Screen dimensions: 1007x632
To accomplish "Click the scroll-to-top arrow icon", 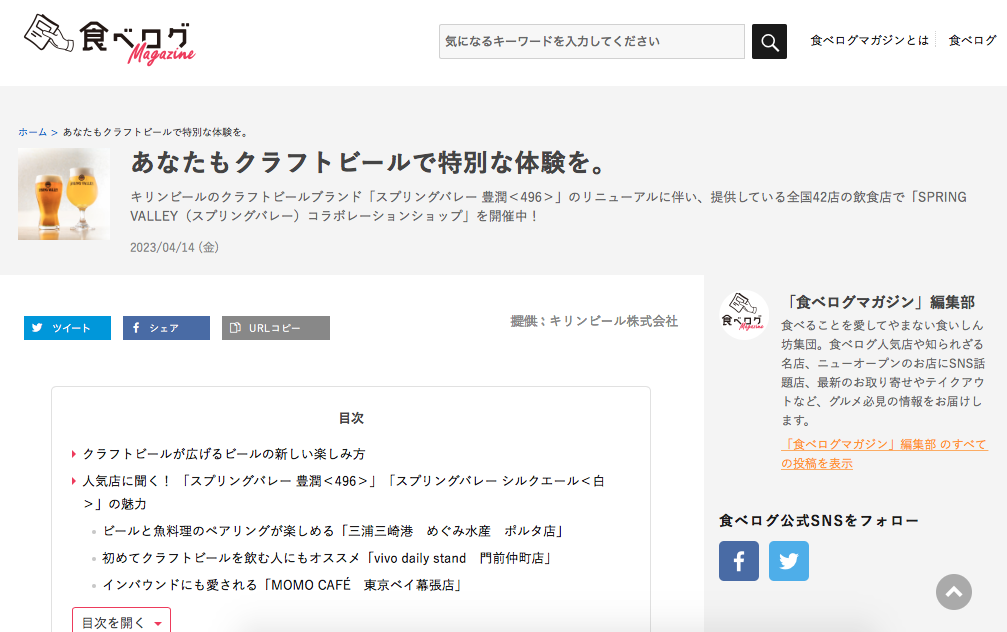I will click(x=954, y=592).
